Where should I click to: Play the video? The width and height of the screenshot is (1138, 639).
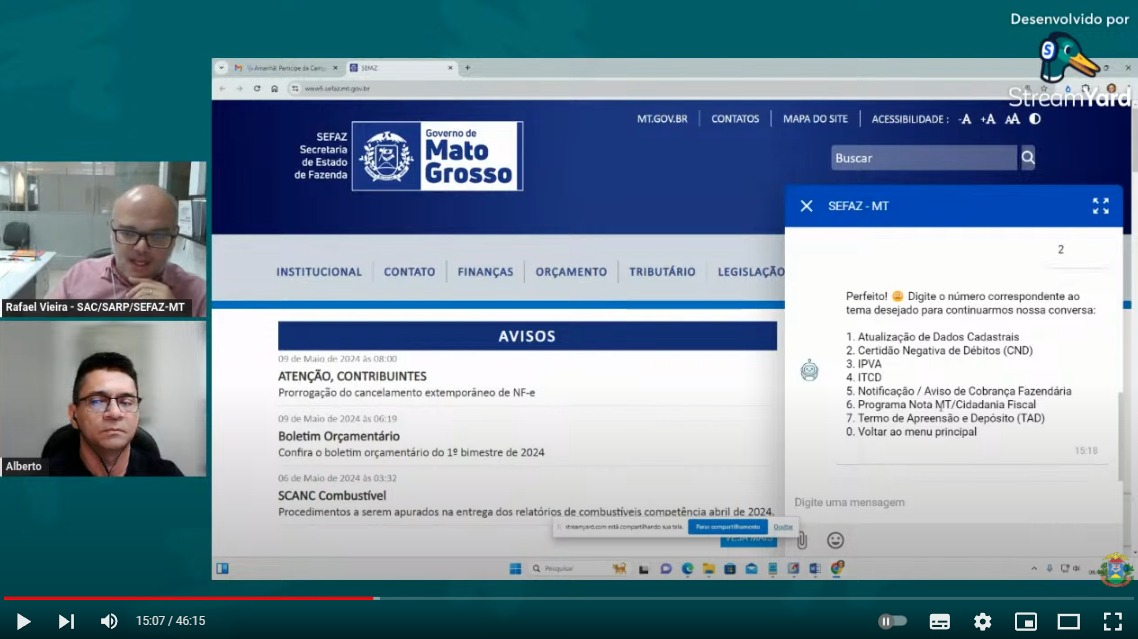tap(23, 621)
